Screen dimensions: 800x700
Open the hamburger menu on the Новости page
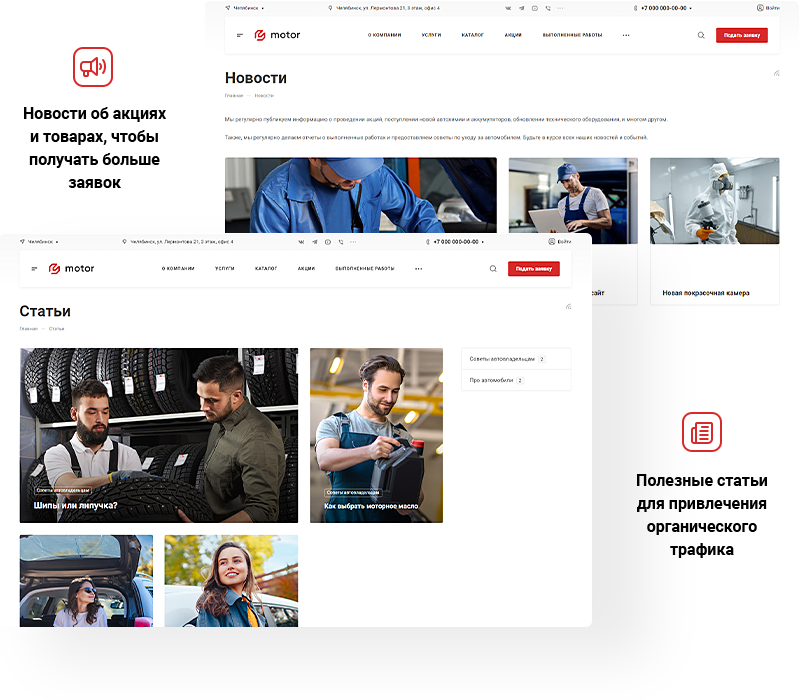click(x=240, y=35)
